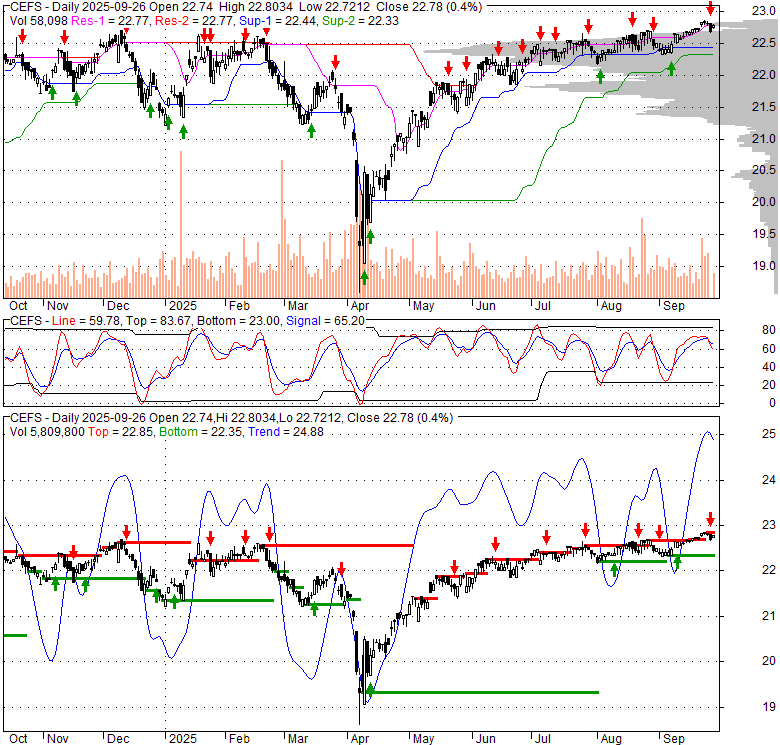This screenshot has width=780, height=745.
Task: Click the stochastic Line = 59.78 label
Action: coord(86,321)
